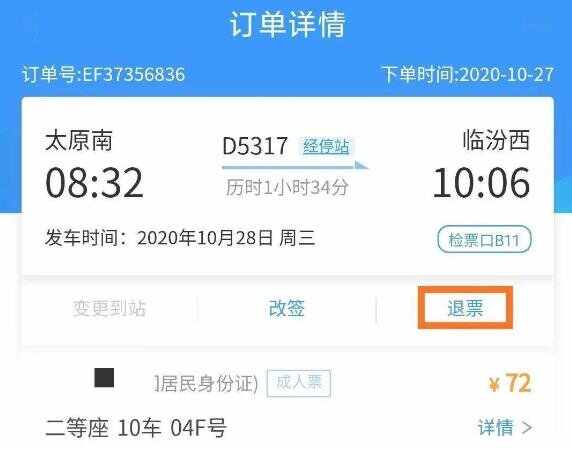Click the 发车时间 departure date line
This screenshot has height=449, width=572.
tap(180, 238)
